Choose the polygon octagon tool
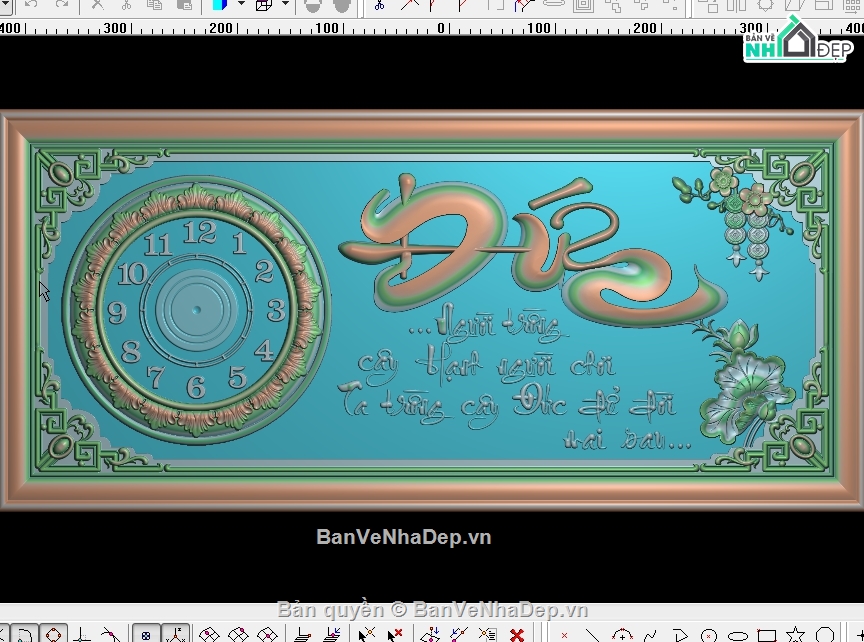 pos(824,635)
